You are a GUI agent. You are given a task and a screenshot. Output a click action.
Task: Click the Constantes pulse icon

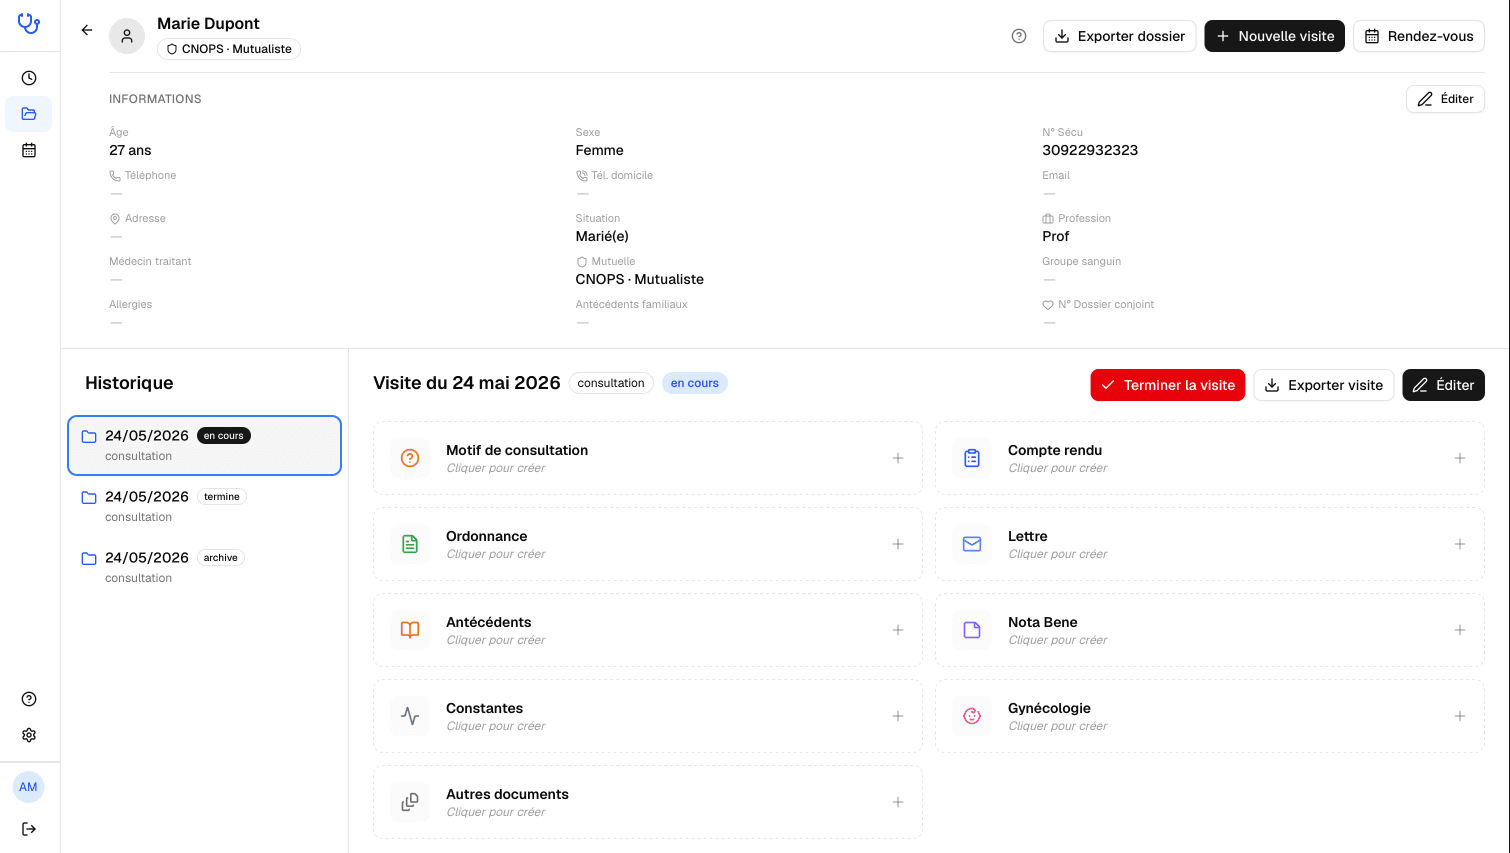coord(410,716)
